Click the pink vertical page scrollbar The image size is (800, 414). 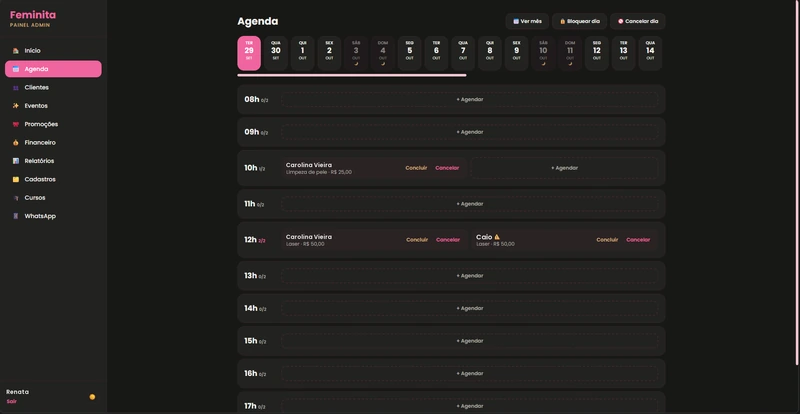(x=797, y=182)
